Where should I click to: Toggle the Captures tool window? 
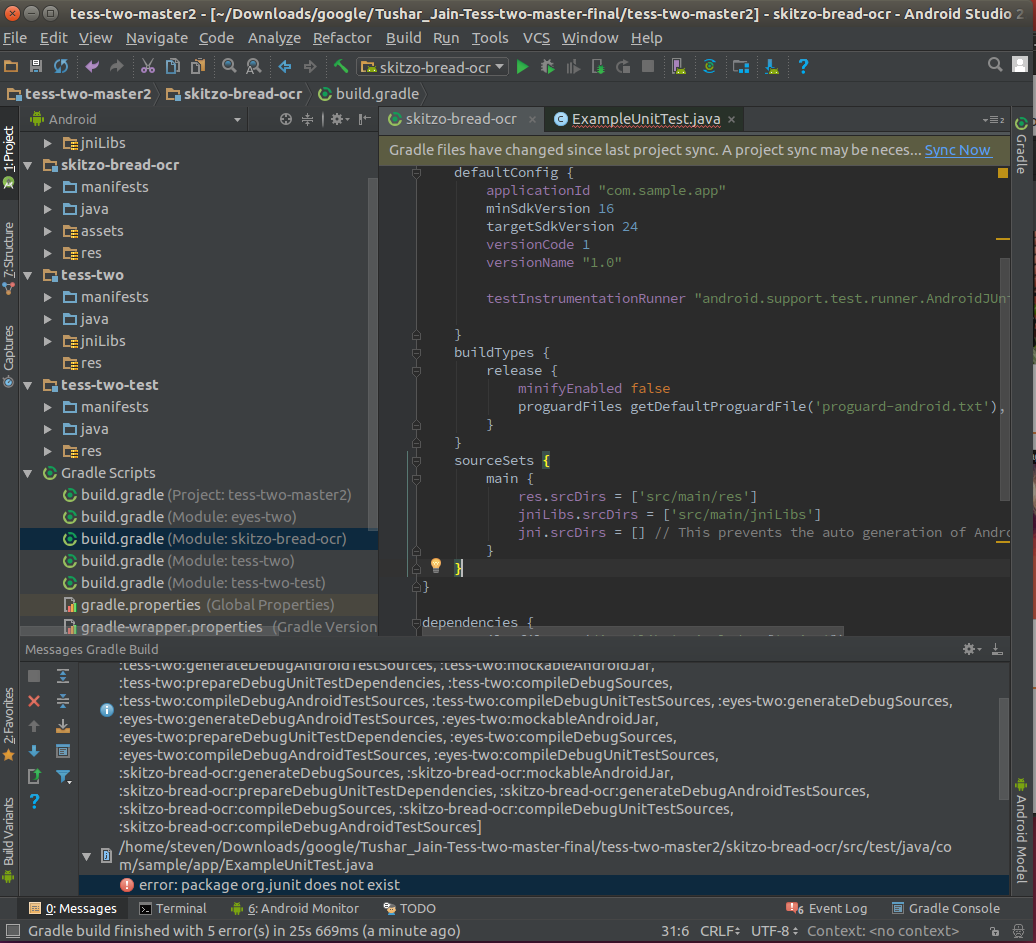[9, 356]
